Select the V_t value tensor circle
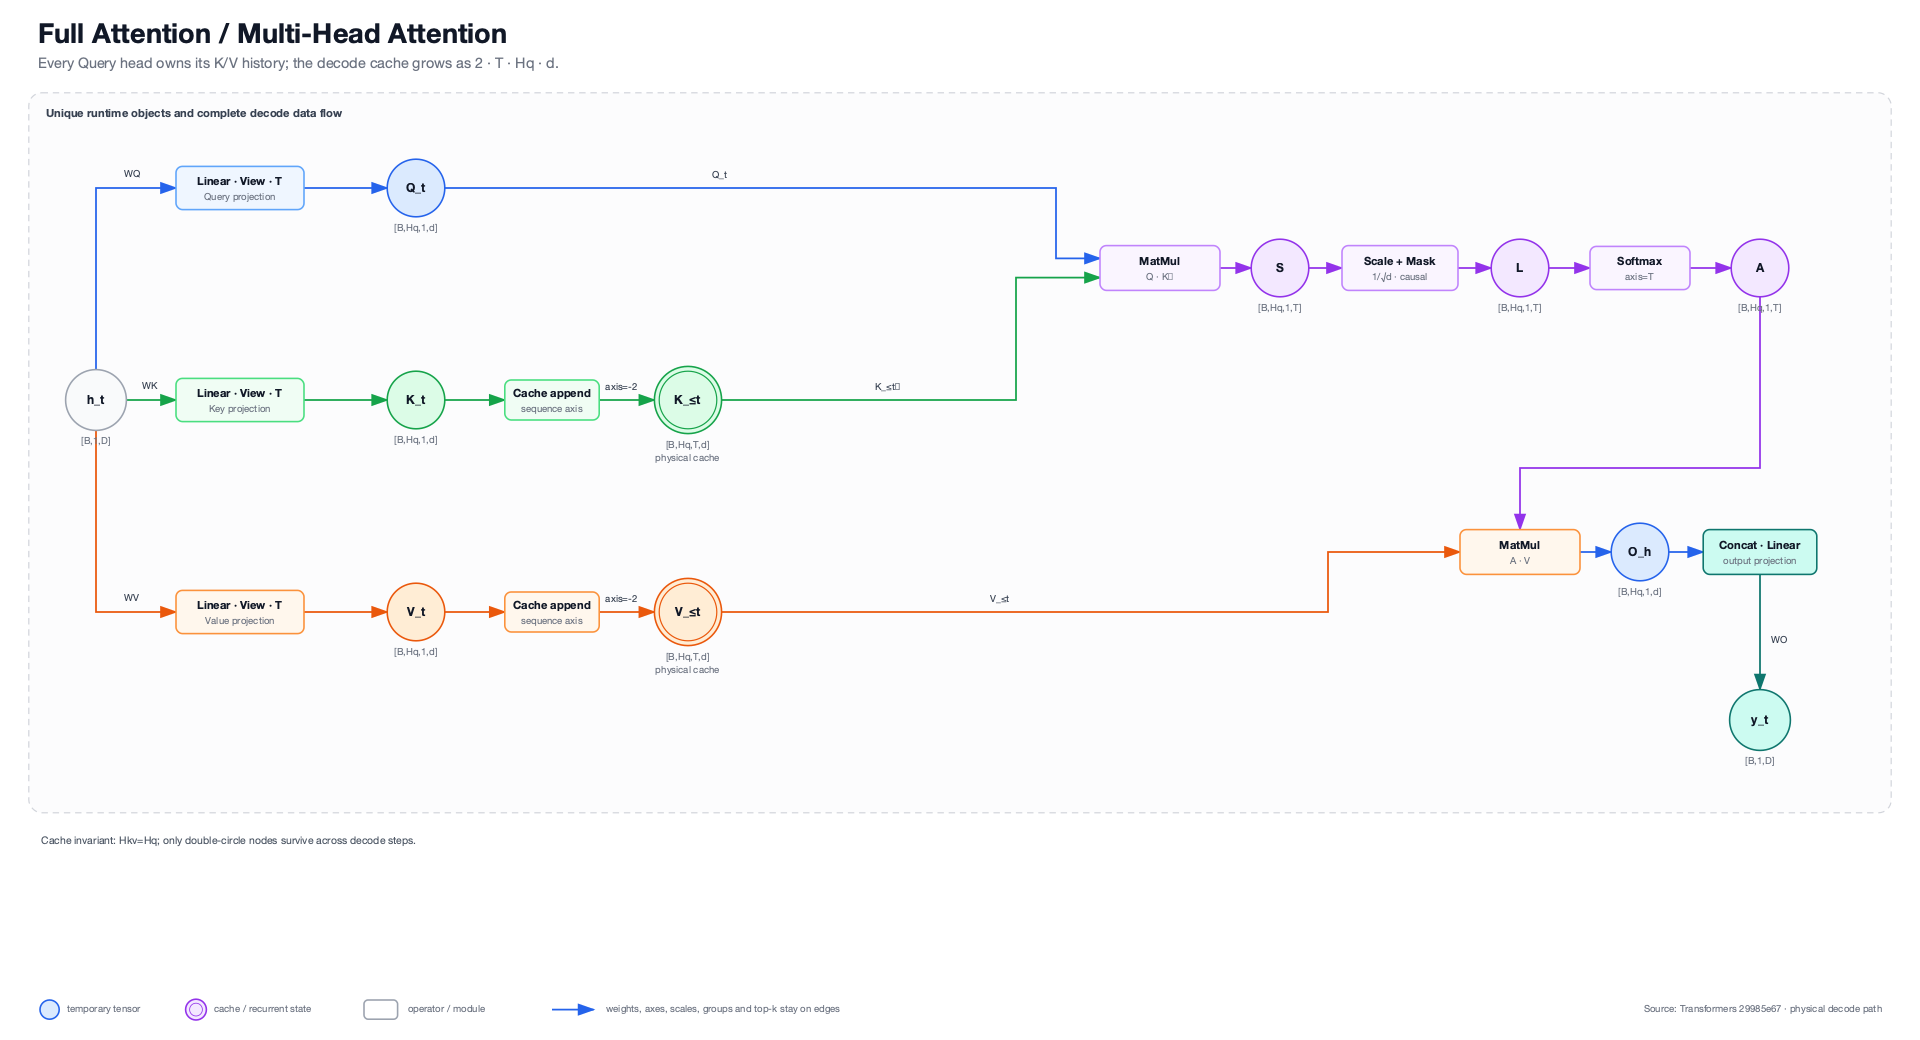 [x=416, y=612]
